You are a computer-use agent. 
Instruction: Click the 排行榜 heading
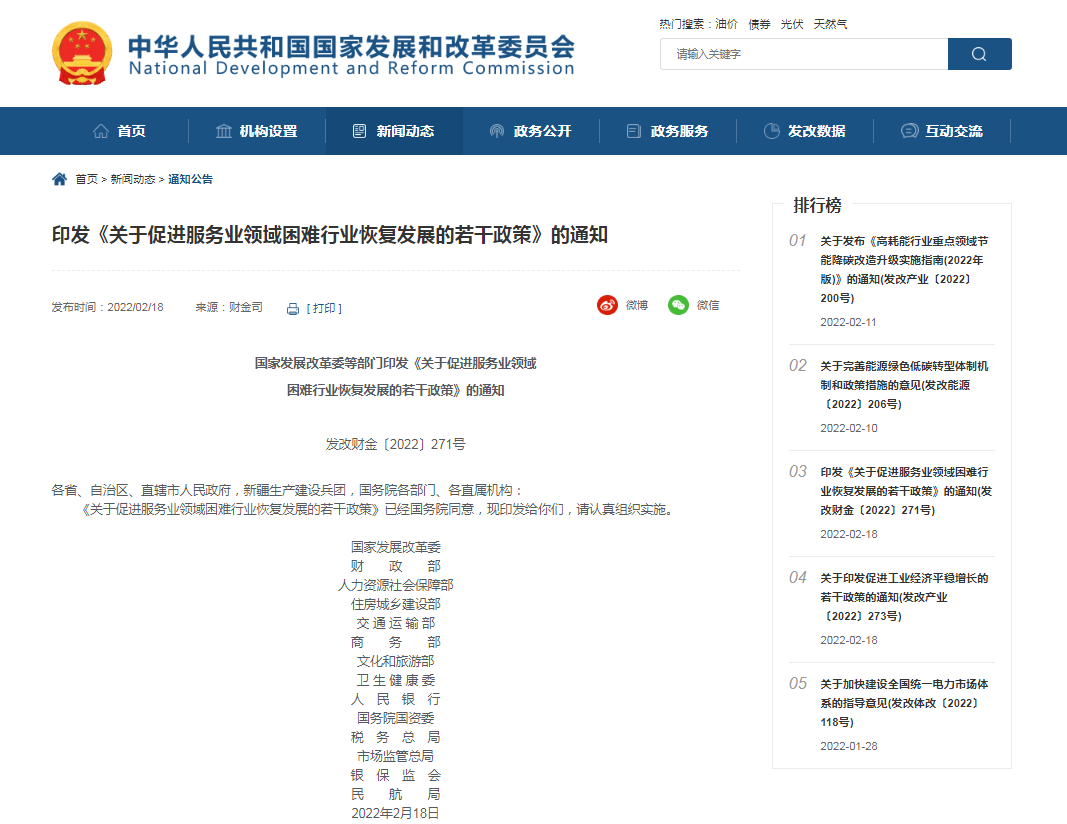[817, 205]
